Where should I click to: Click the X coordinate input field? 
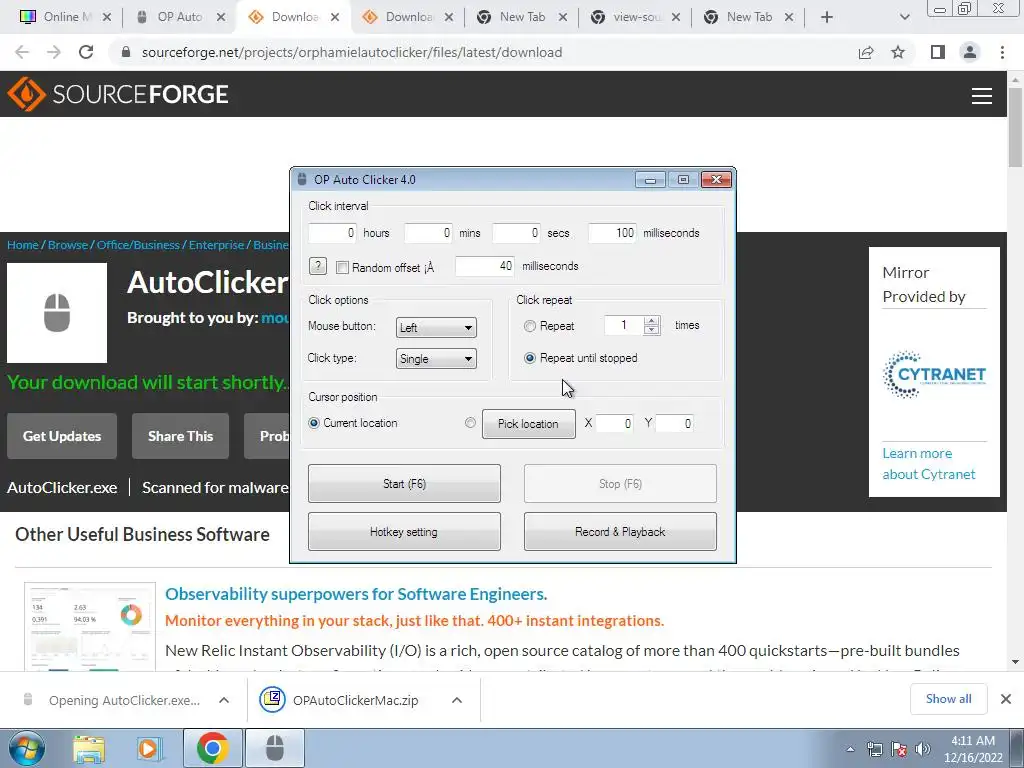coord(614,424)
